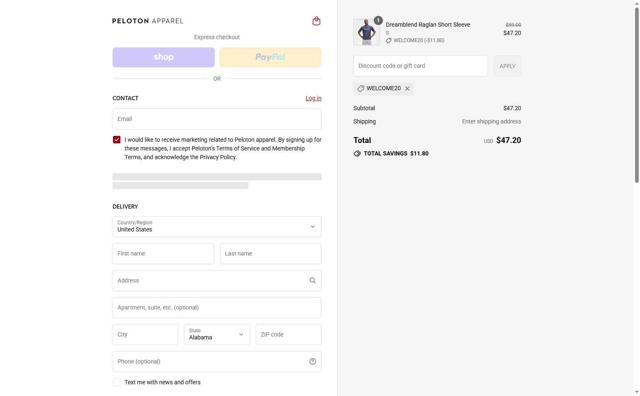640x396 pixels.
Task: Focus the ZIP code field
Action: (x=289, y=334)
